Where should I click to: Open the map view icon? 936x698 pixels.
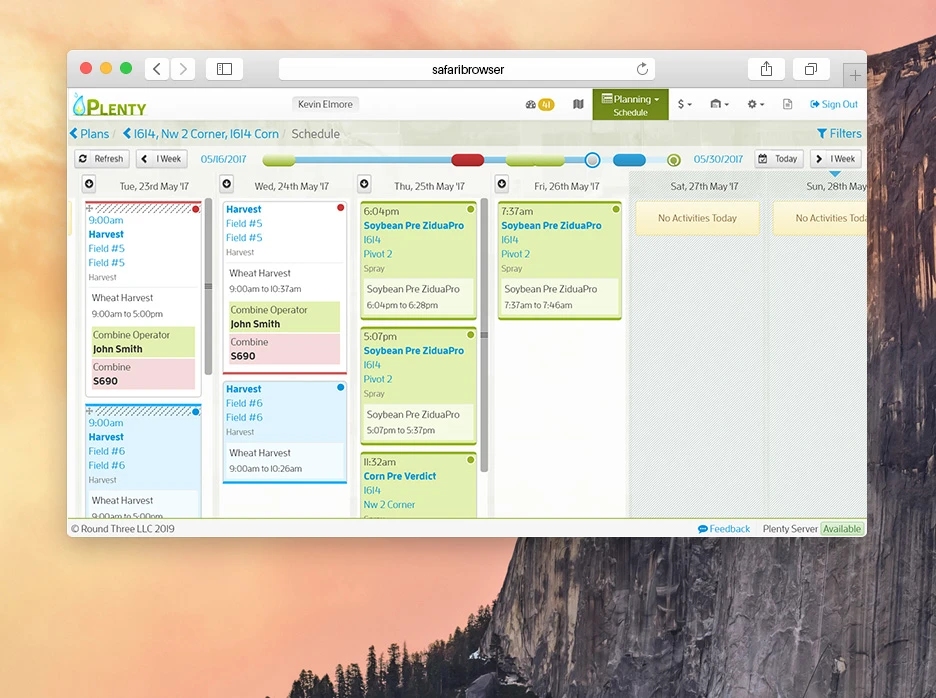578,104
